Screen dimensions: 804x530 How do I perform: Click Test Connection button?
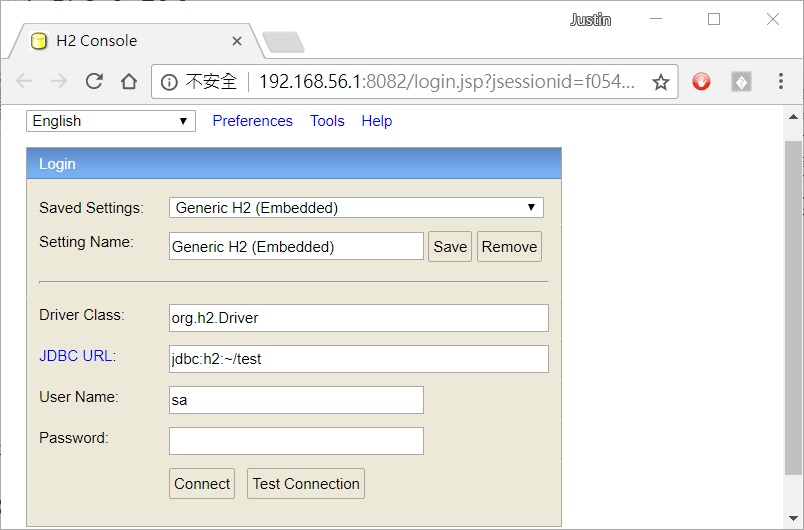[306, 483]
